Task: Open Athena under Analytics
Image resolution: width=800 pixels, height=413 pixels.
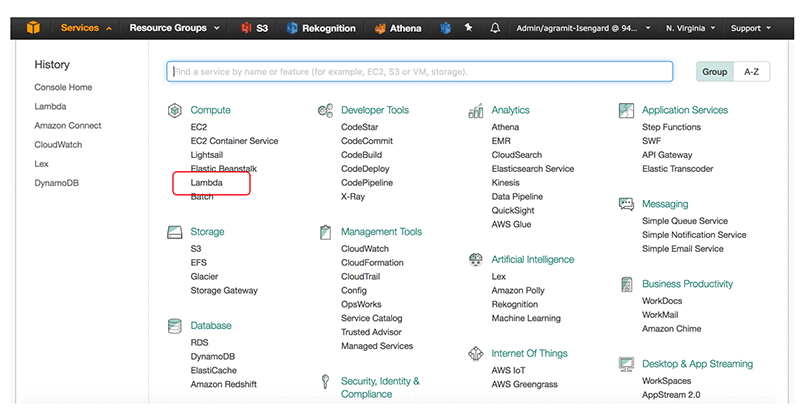Action: click(x=505, y=127)
